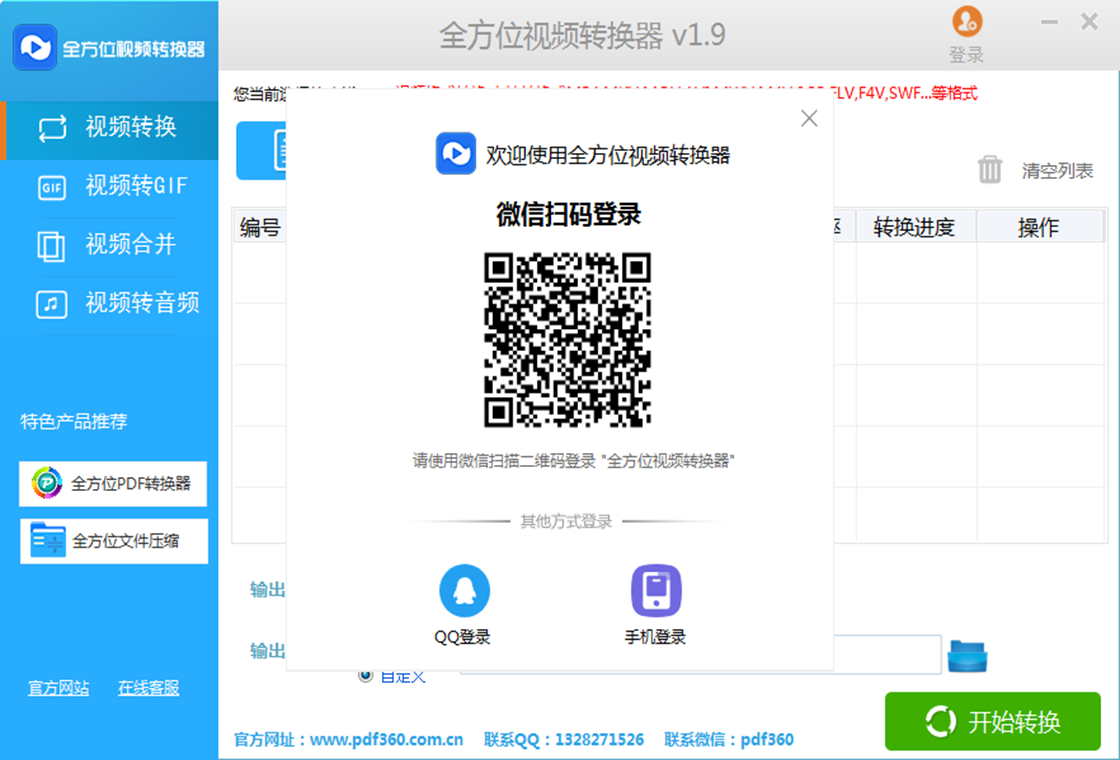
Task: Open the 视频转换 sidebar tab
Action: coord(109,129)
